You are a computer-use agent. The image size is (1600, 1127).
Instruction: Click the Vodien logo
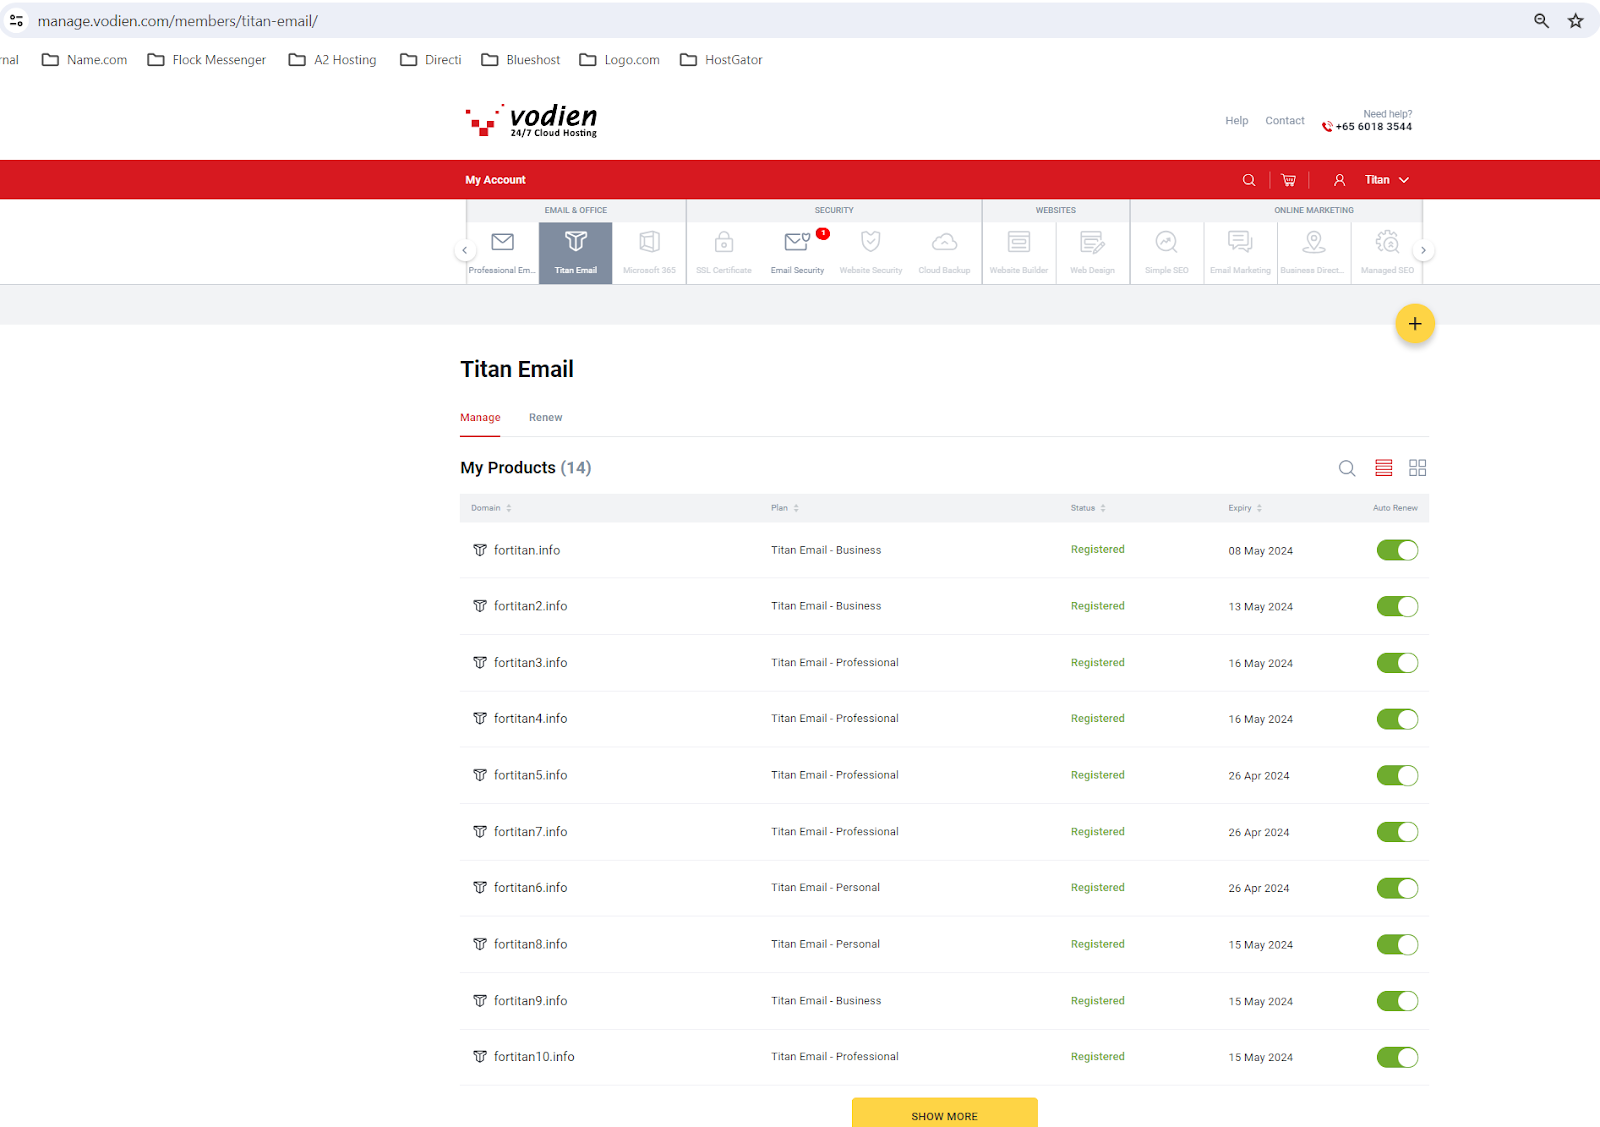pos(532,120)
